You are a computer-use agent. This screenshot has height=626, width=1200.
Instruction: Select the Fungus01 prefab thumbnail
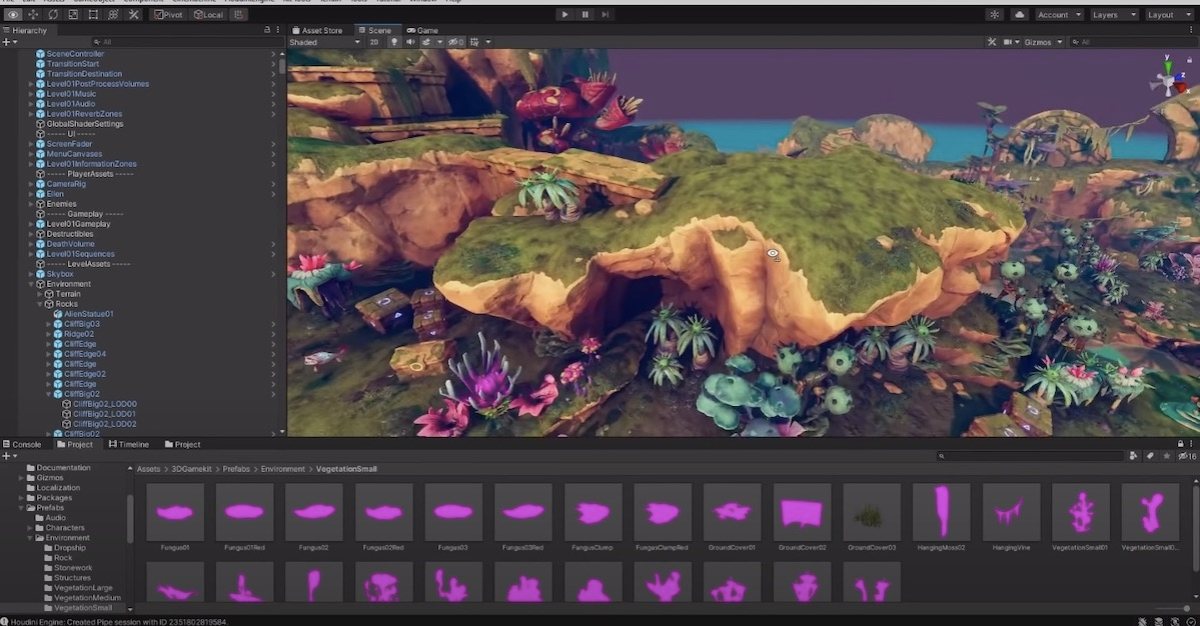point(174,511)
